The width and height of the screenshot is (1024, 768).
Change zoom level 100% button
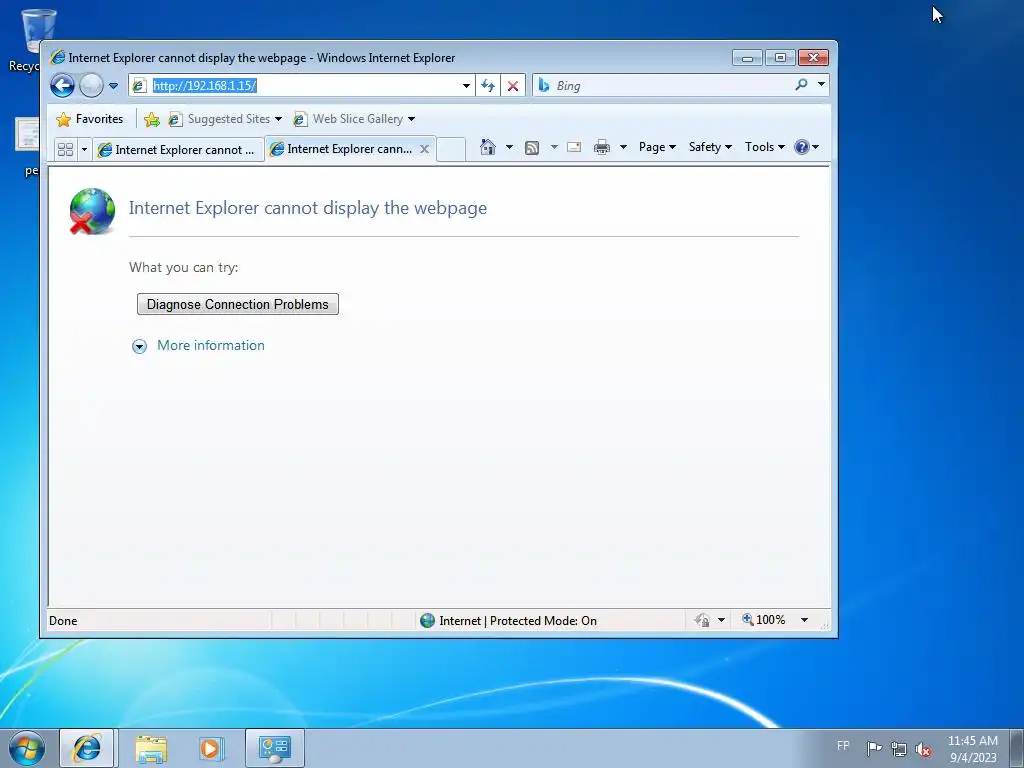(x=763, y=620)
